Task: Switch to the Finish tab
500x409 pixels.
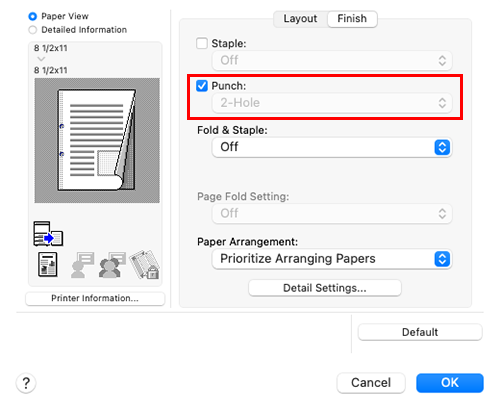Action: tap(352, 19)
